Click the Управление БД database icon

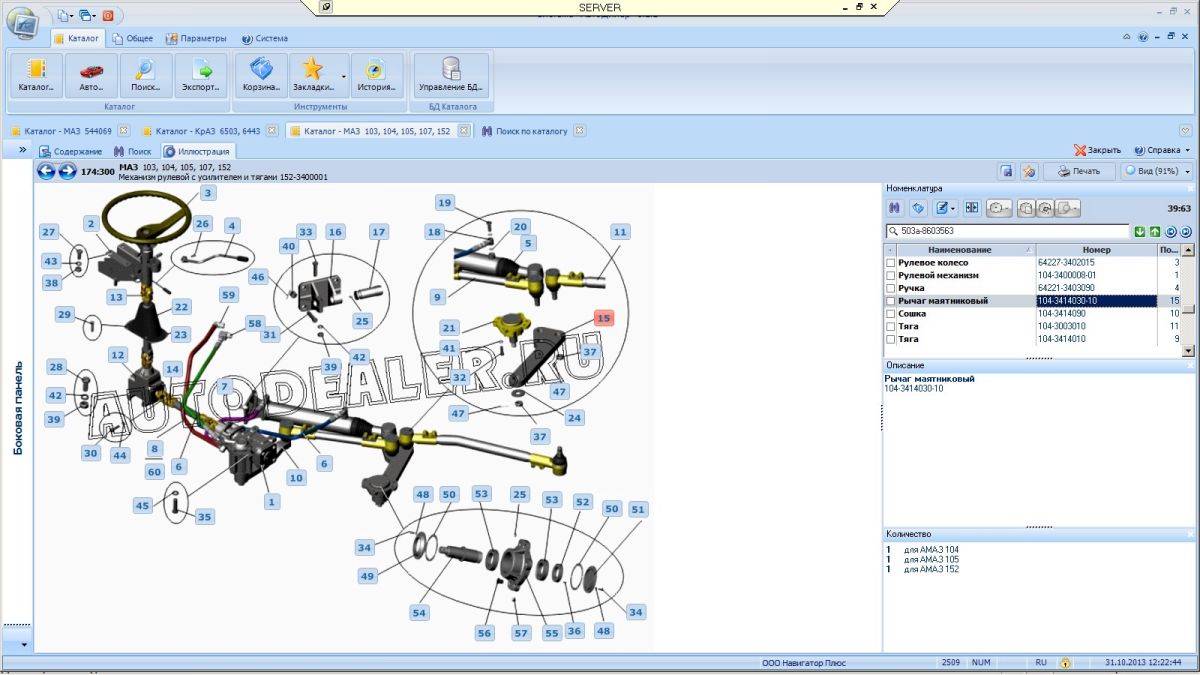click(451, 76)
